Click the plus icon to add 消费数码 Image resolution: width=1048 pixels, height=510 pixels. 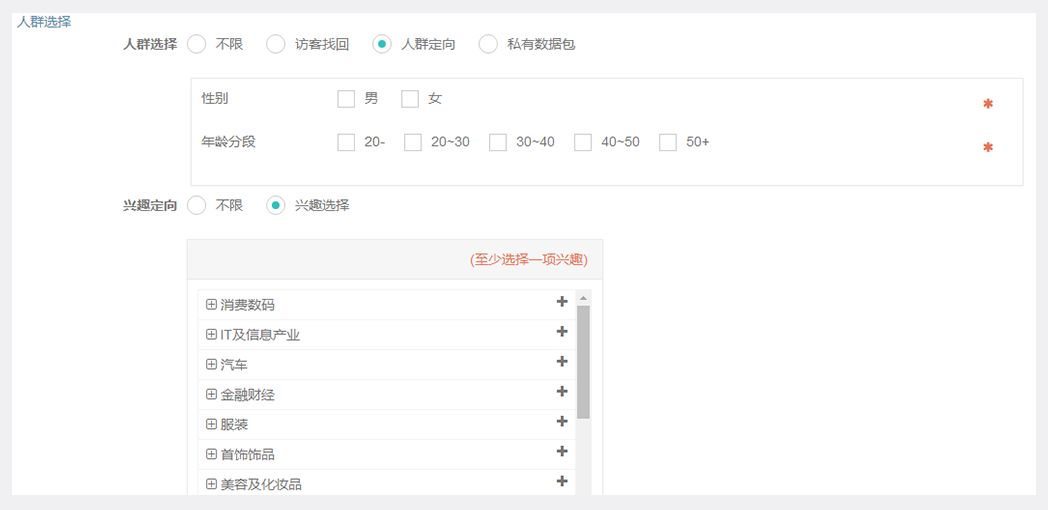(562, 302)
